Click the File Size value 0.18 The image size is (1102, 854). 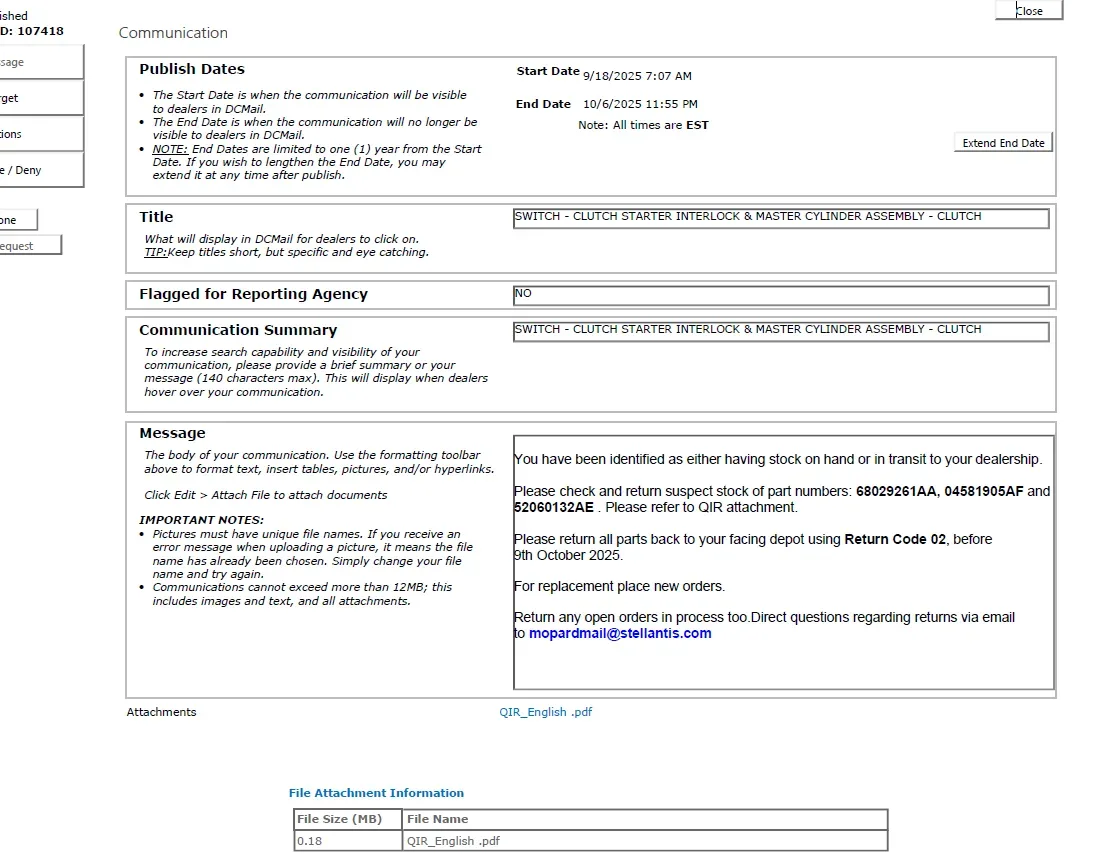348,841
